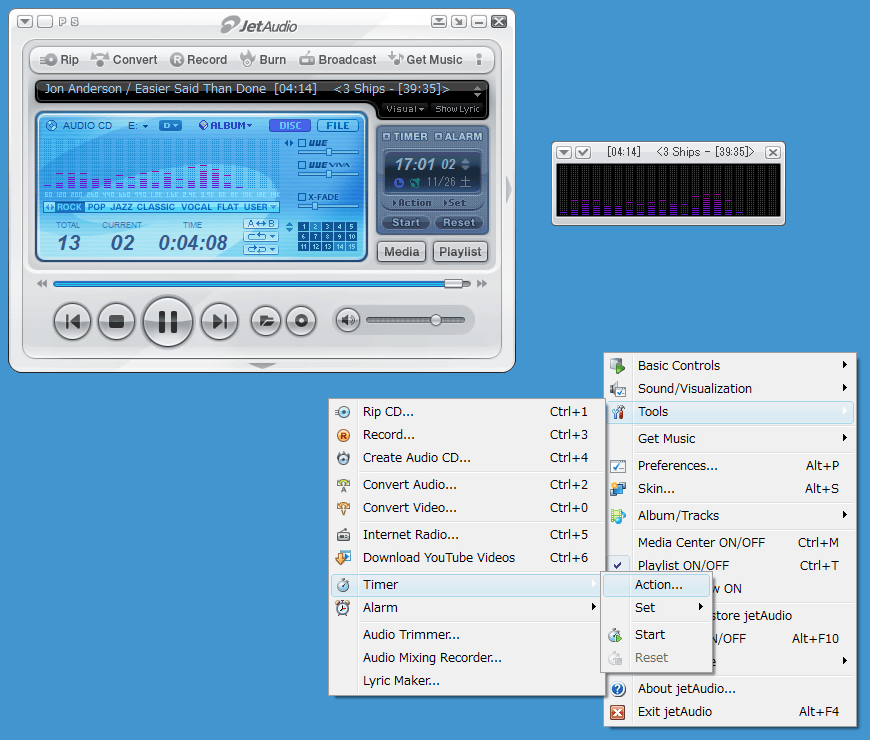The width and height of the screenshot is (870, 740).
Task: Toggle the BBE checkbox
Action: point(302,143)
